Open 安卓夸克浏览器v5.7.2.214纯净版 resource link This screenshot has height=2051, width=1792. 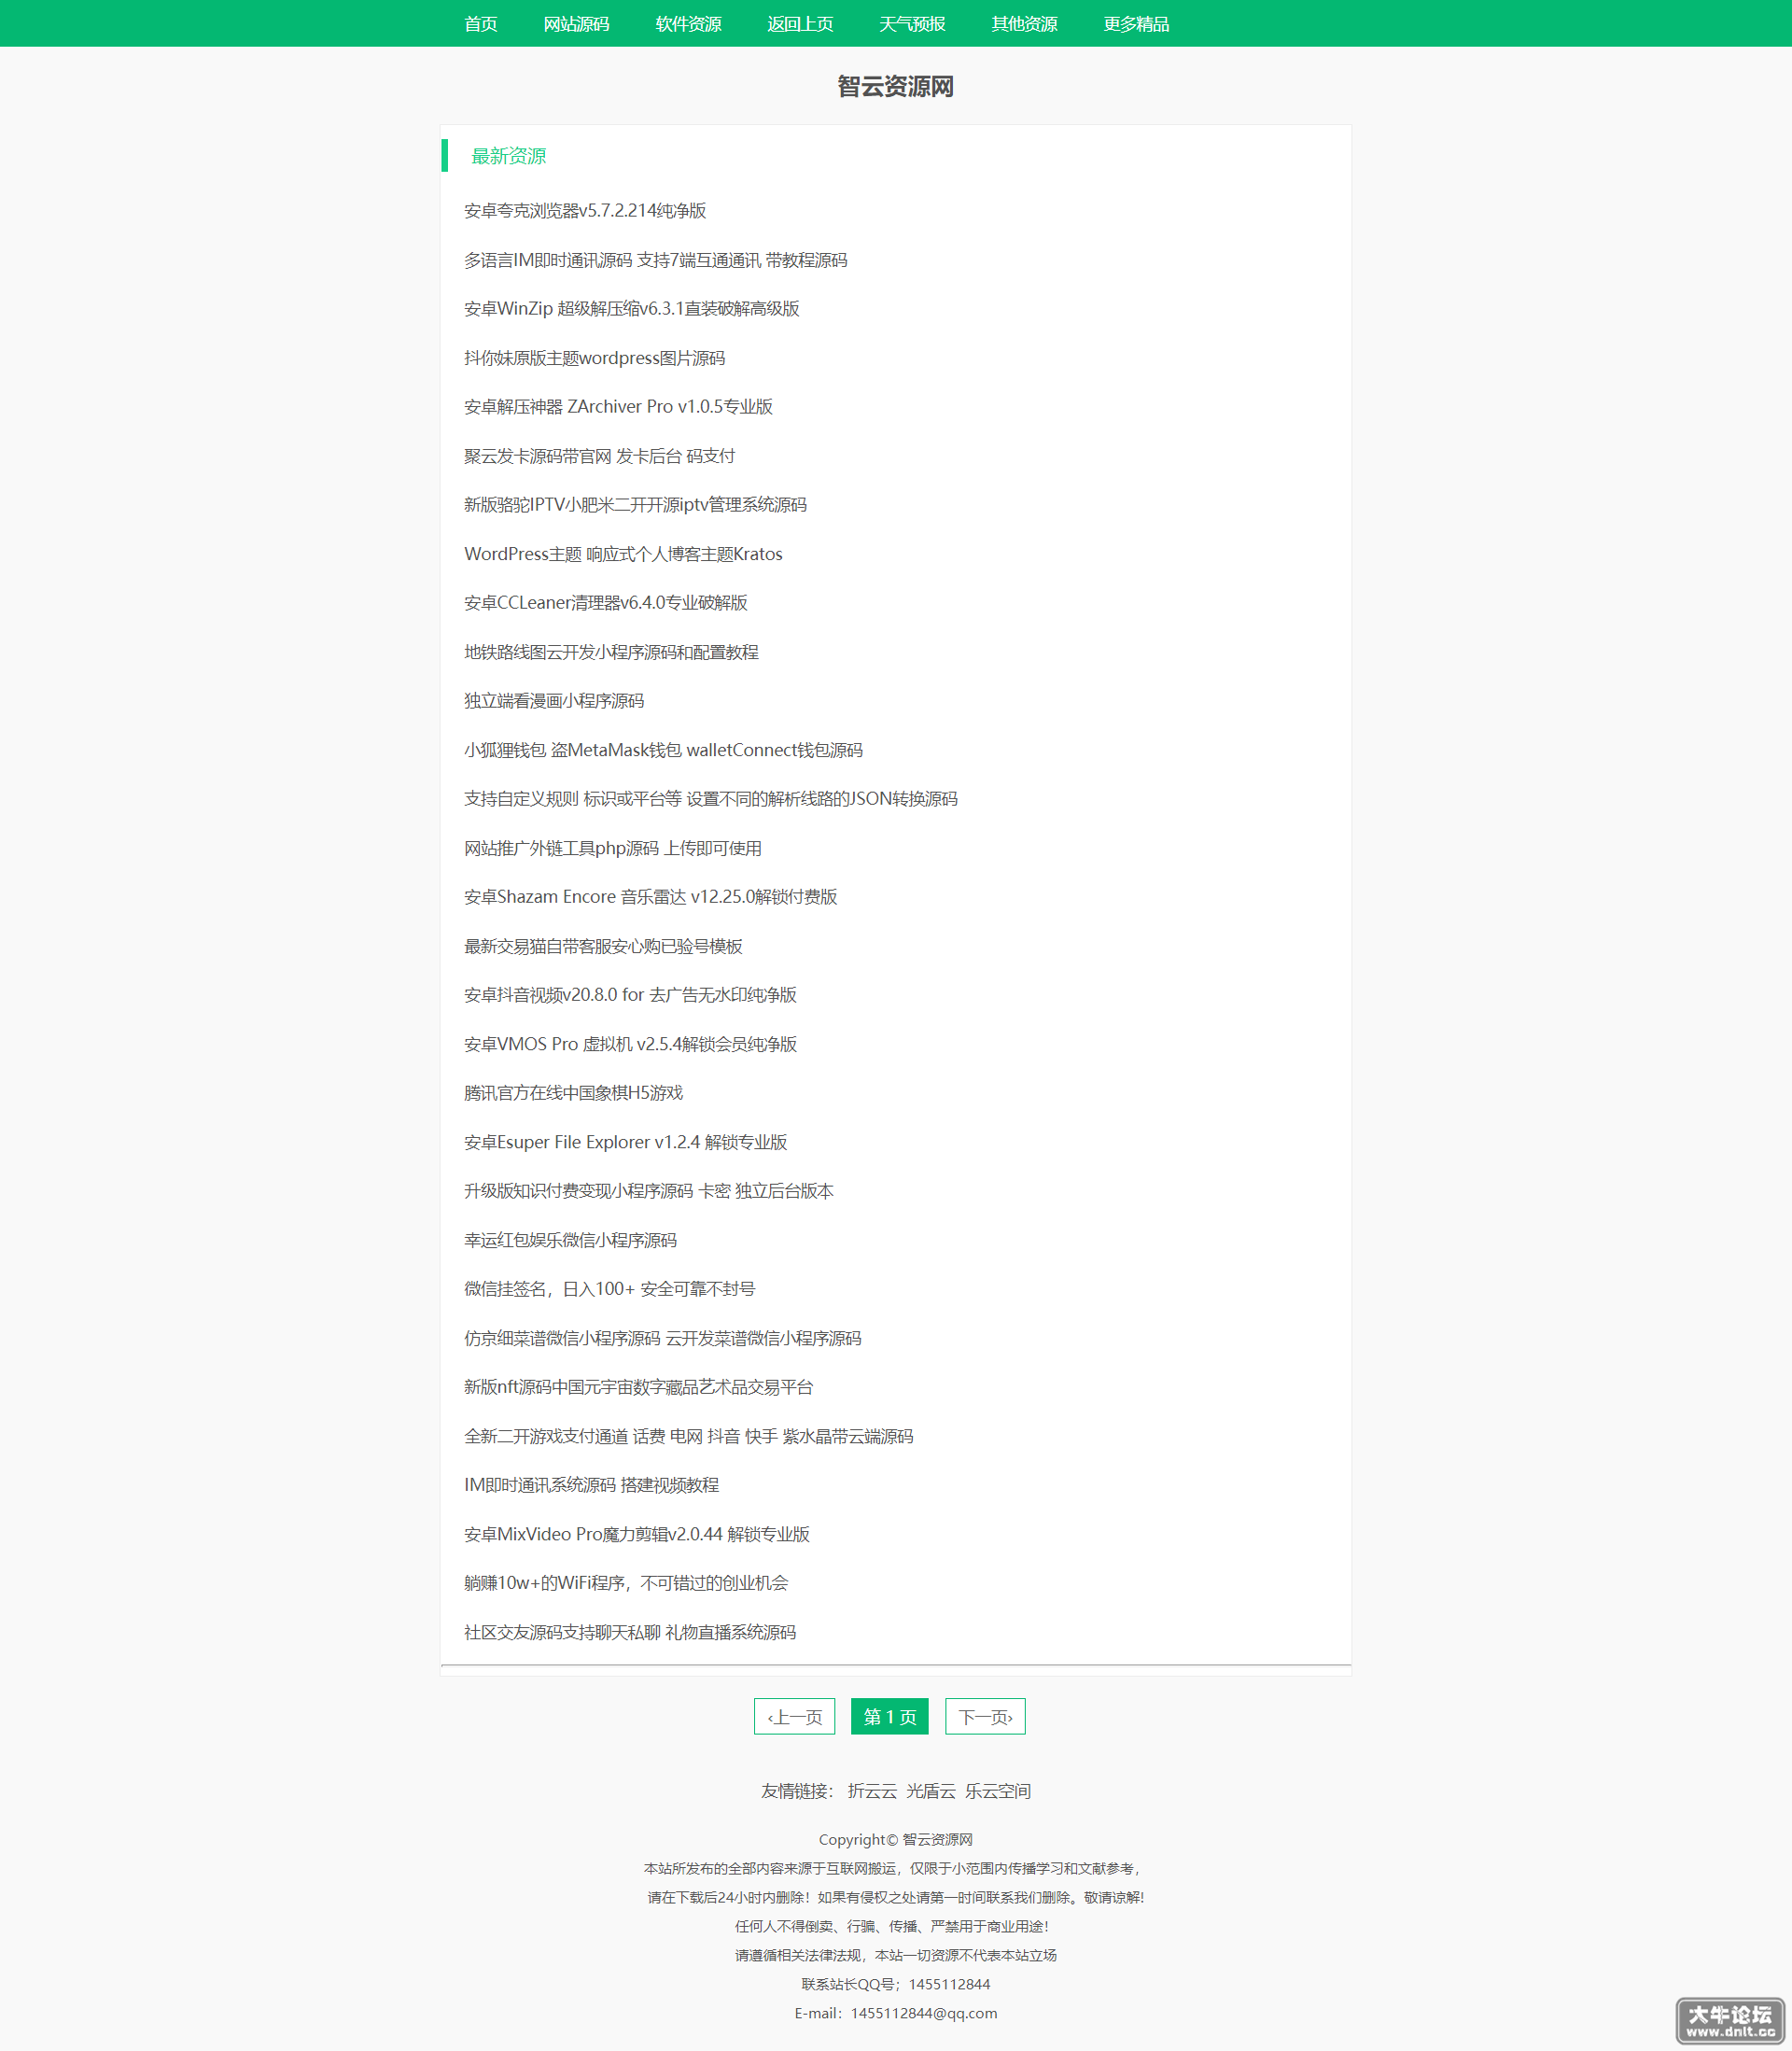(x=585, y=211)
